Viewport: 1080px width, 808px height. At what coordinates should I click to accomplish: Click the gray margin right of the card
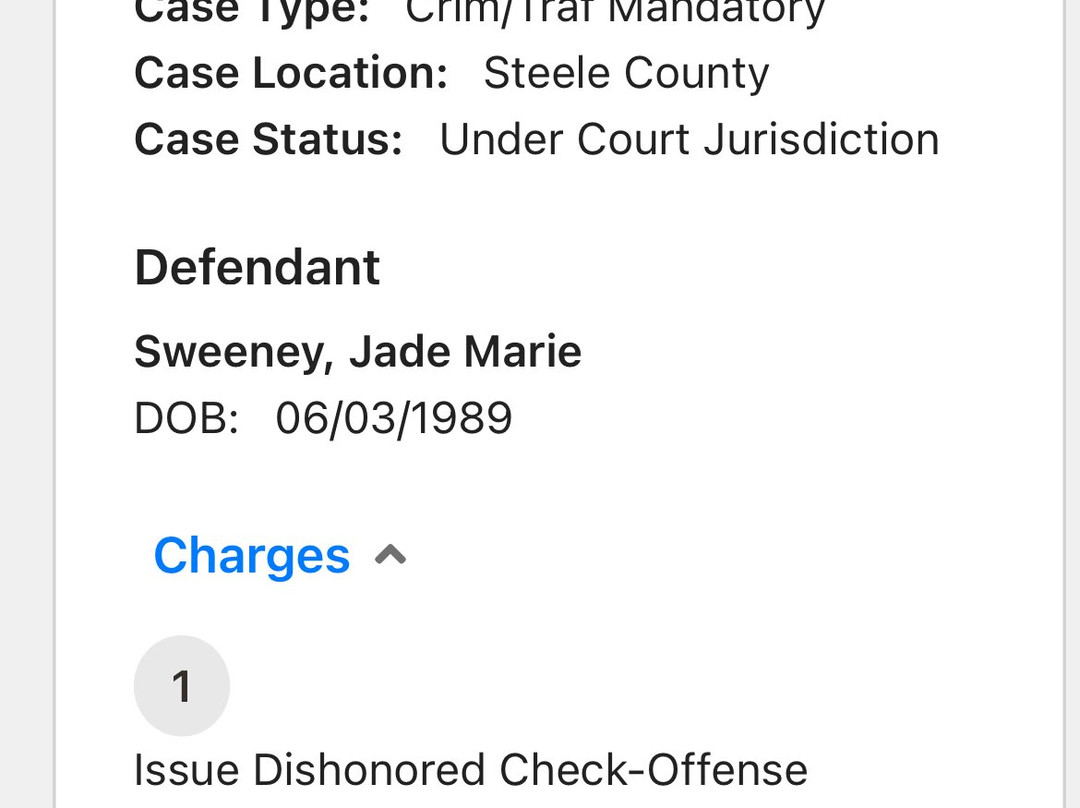1072,400
